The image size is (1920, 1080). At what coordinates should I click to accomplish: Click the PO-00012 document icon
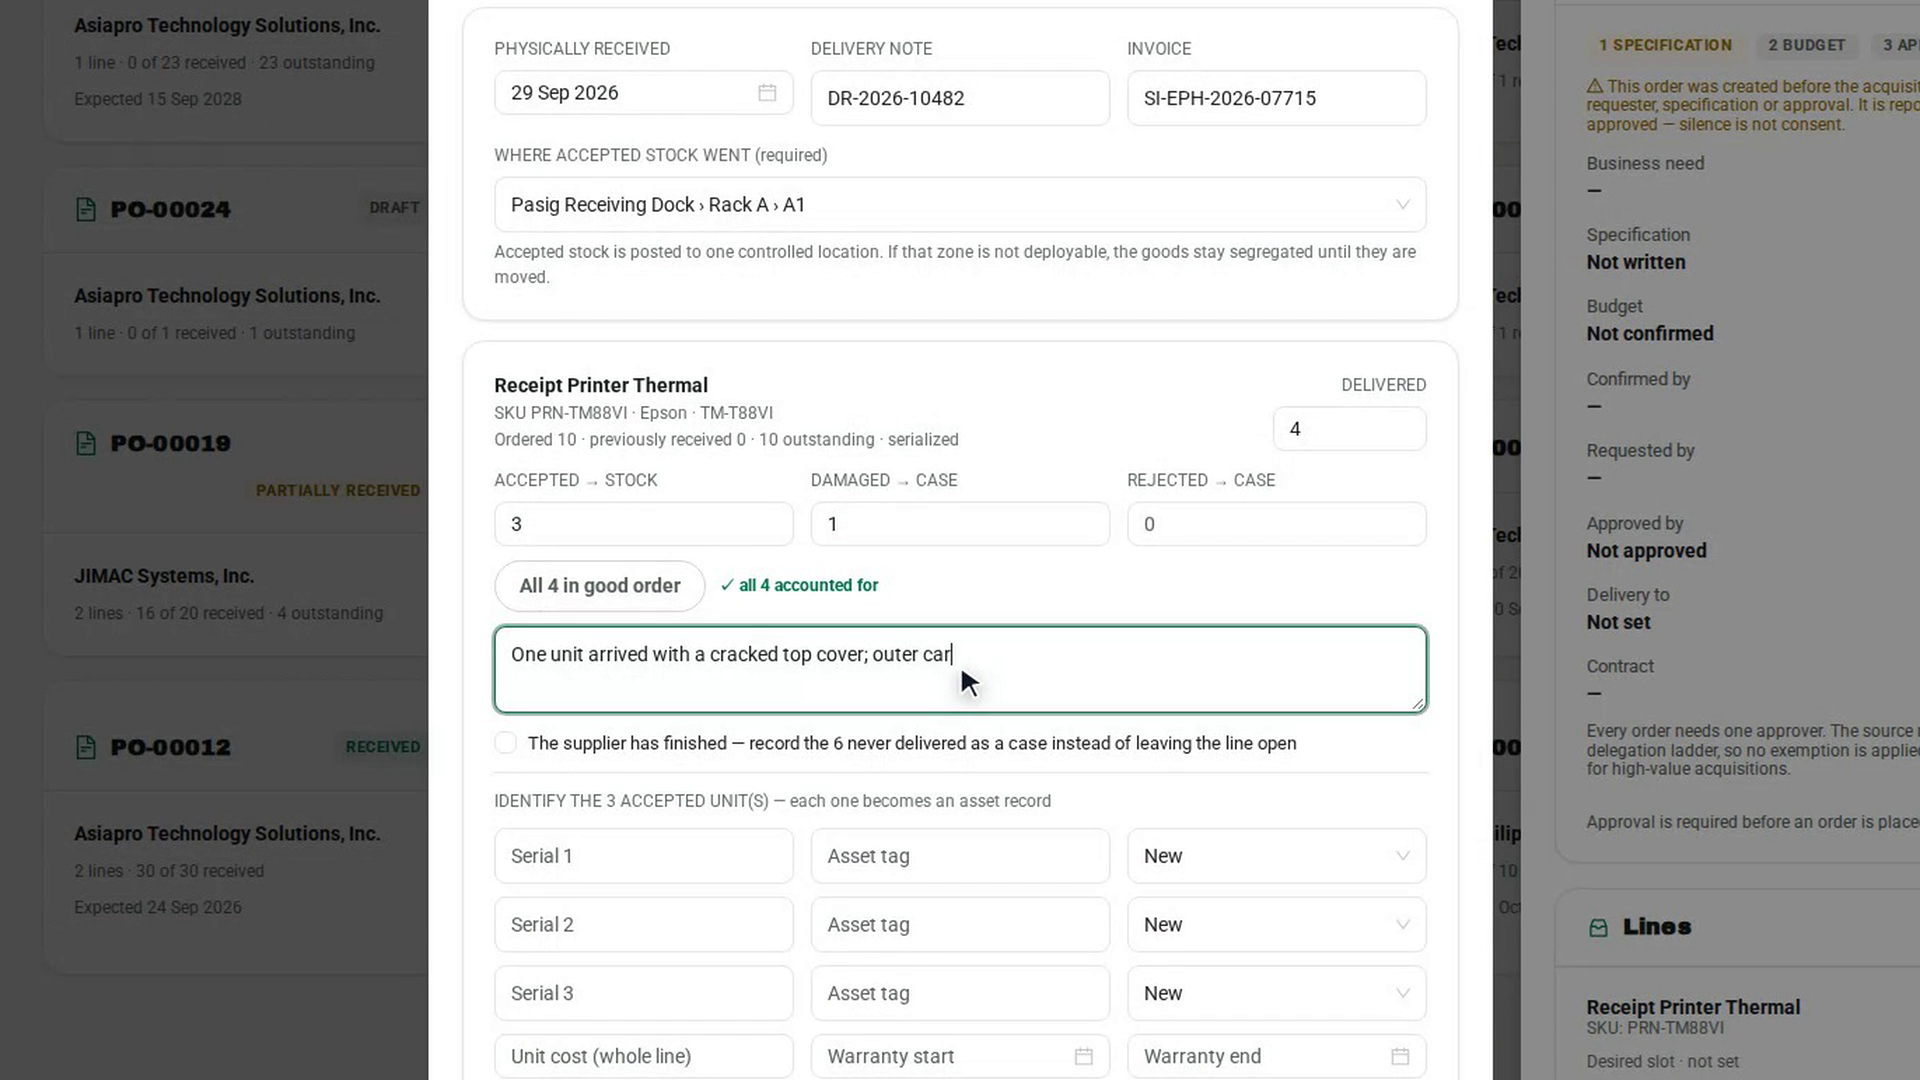[x=86, y=747]
